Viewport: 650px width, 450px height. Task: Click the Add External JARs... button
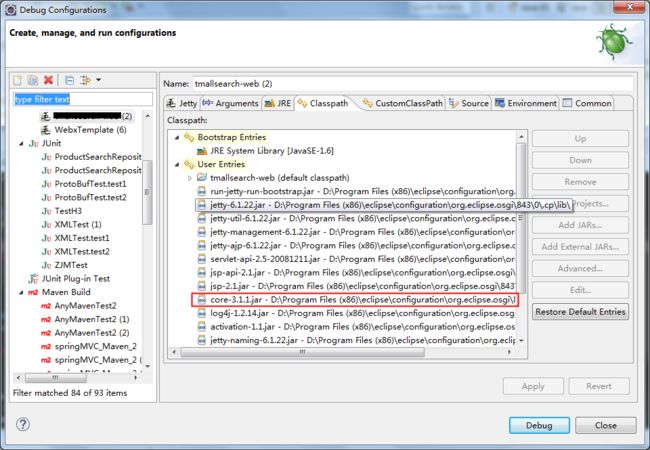pos(580,247)
